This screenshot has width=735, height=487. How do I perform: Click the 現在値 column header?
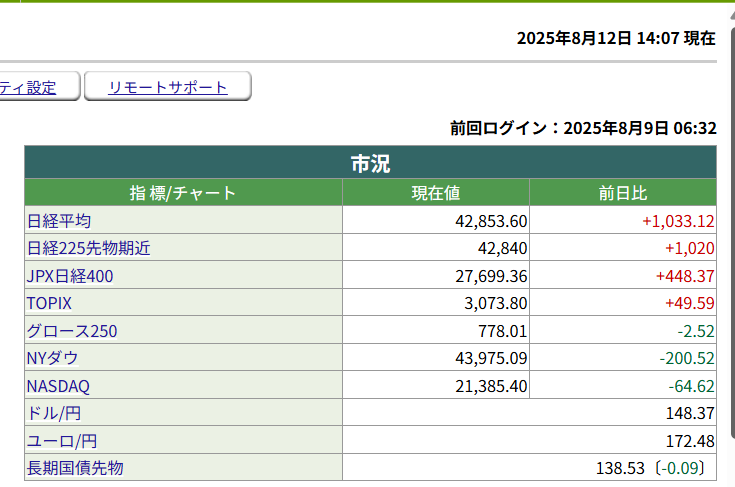(x=435, y=193)
